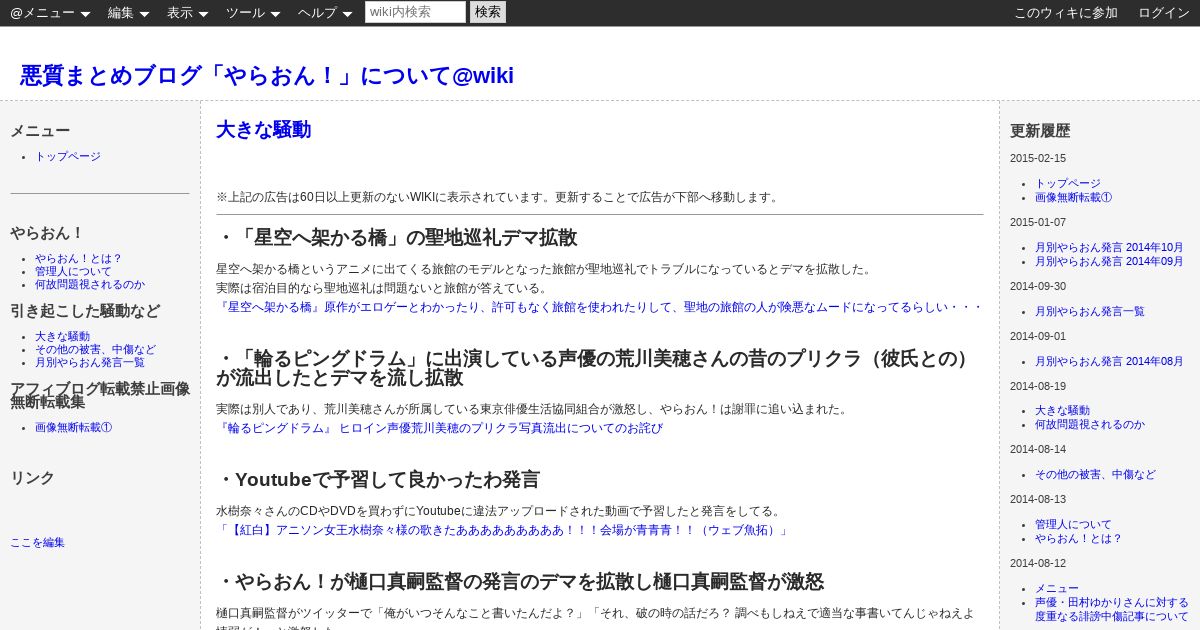The image size is (1200, 630).
Task: Select the 60日以上更新のないWIKI ad notice text
Action: (499, 197)
